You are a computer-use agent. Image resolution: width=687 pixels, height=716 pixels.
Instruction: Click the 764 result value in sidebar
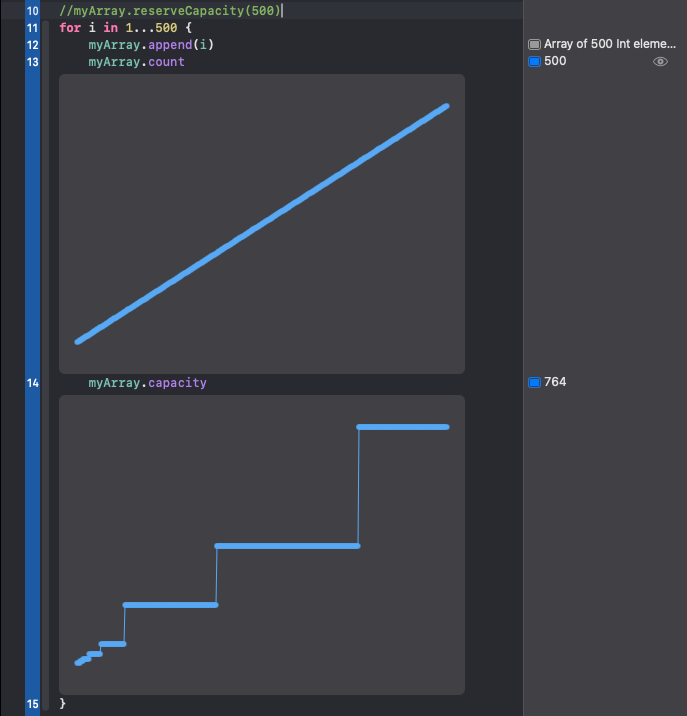click(555, 382)
